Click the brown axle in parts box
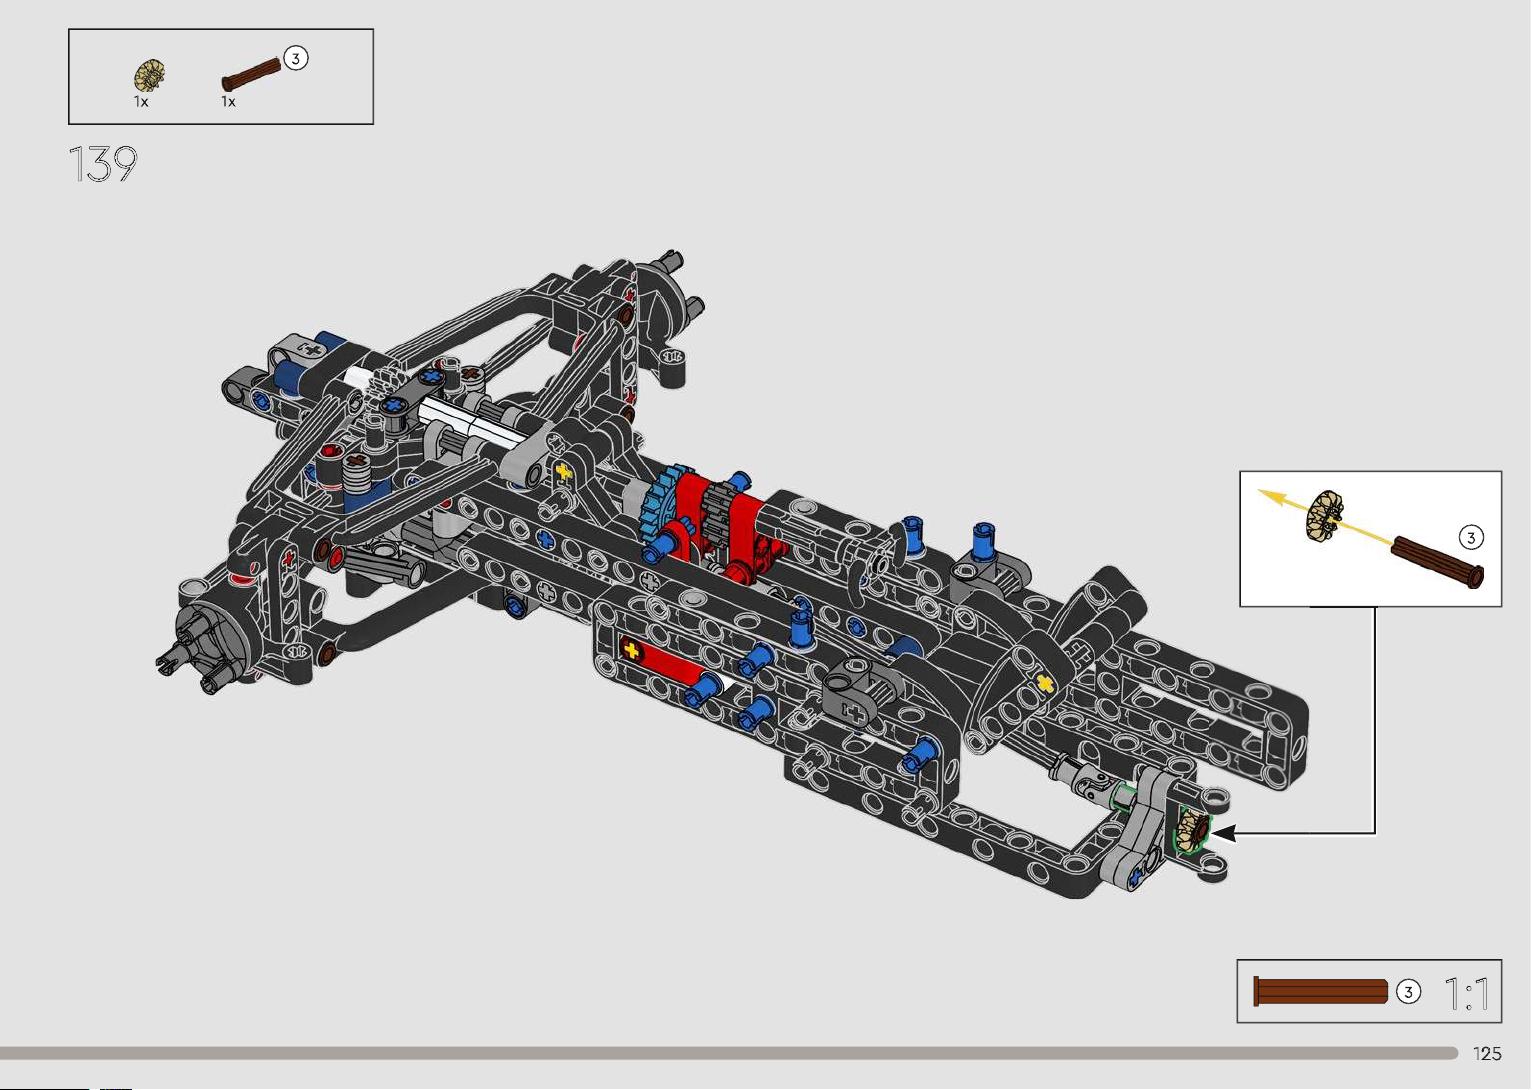The width and height of the screenshot is (1532, 1090). [x=252, y=74]
